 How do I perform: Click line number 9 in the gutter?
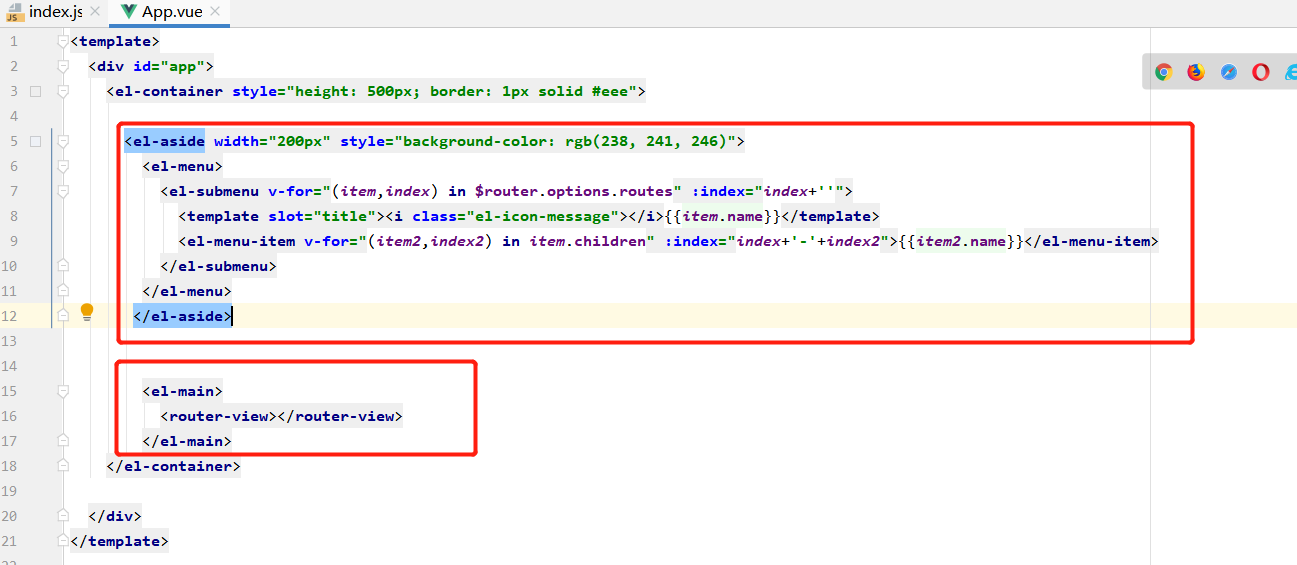pos(13,241)
